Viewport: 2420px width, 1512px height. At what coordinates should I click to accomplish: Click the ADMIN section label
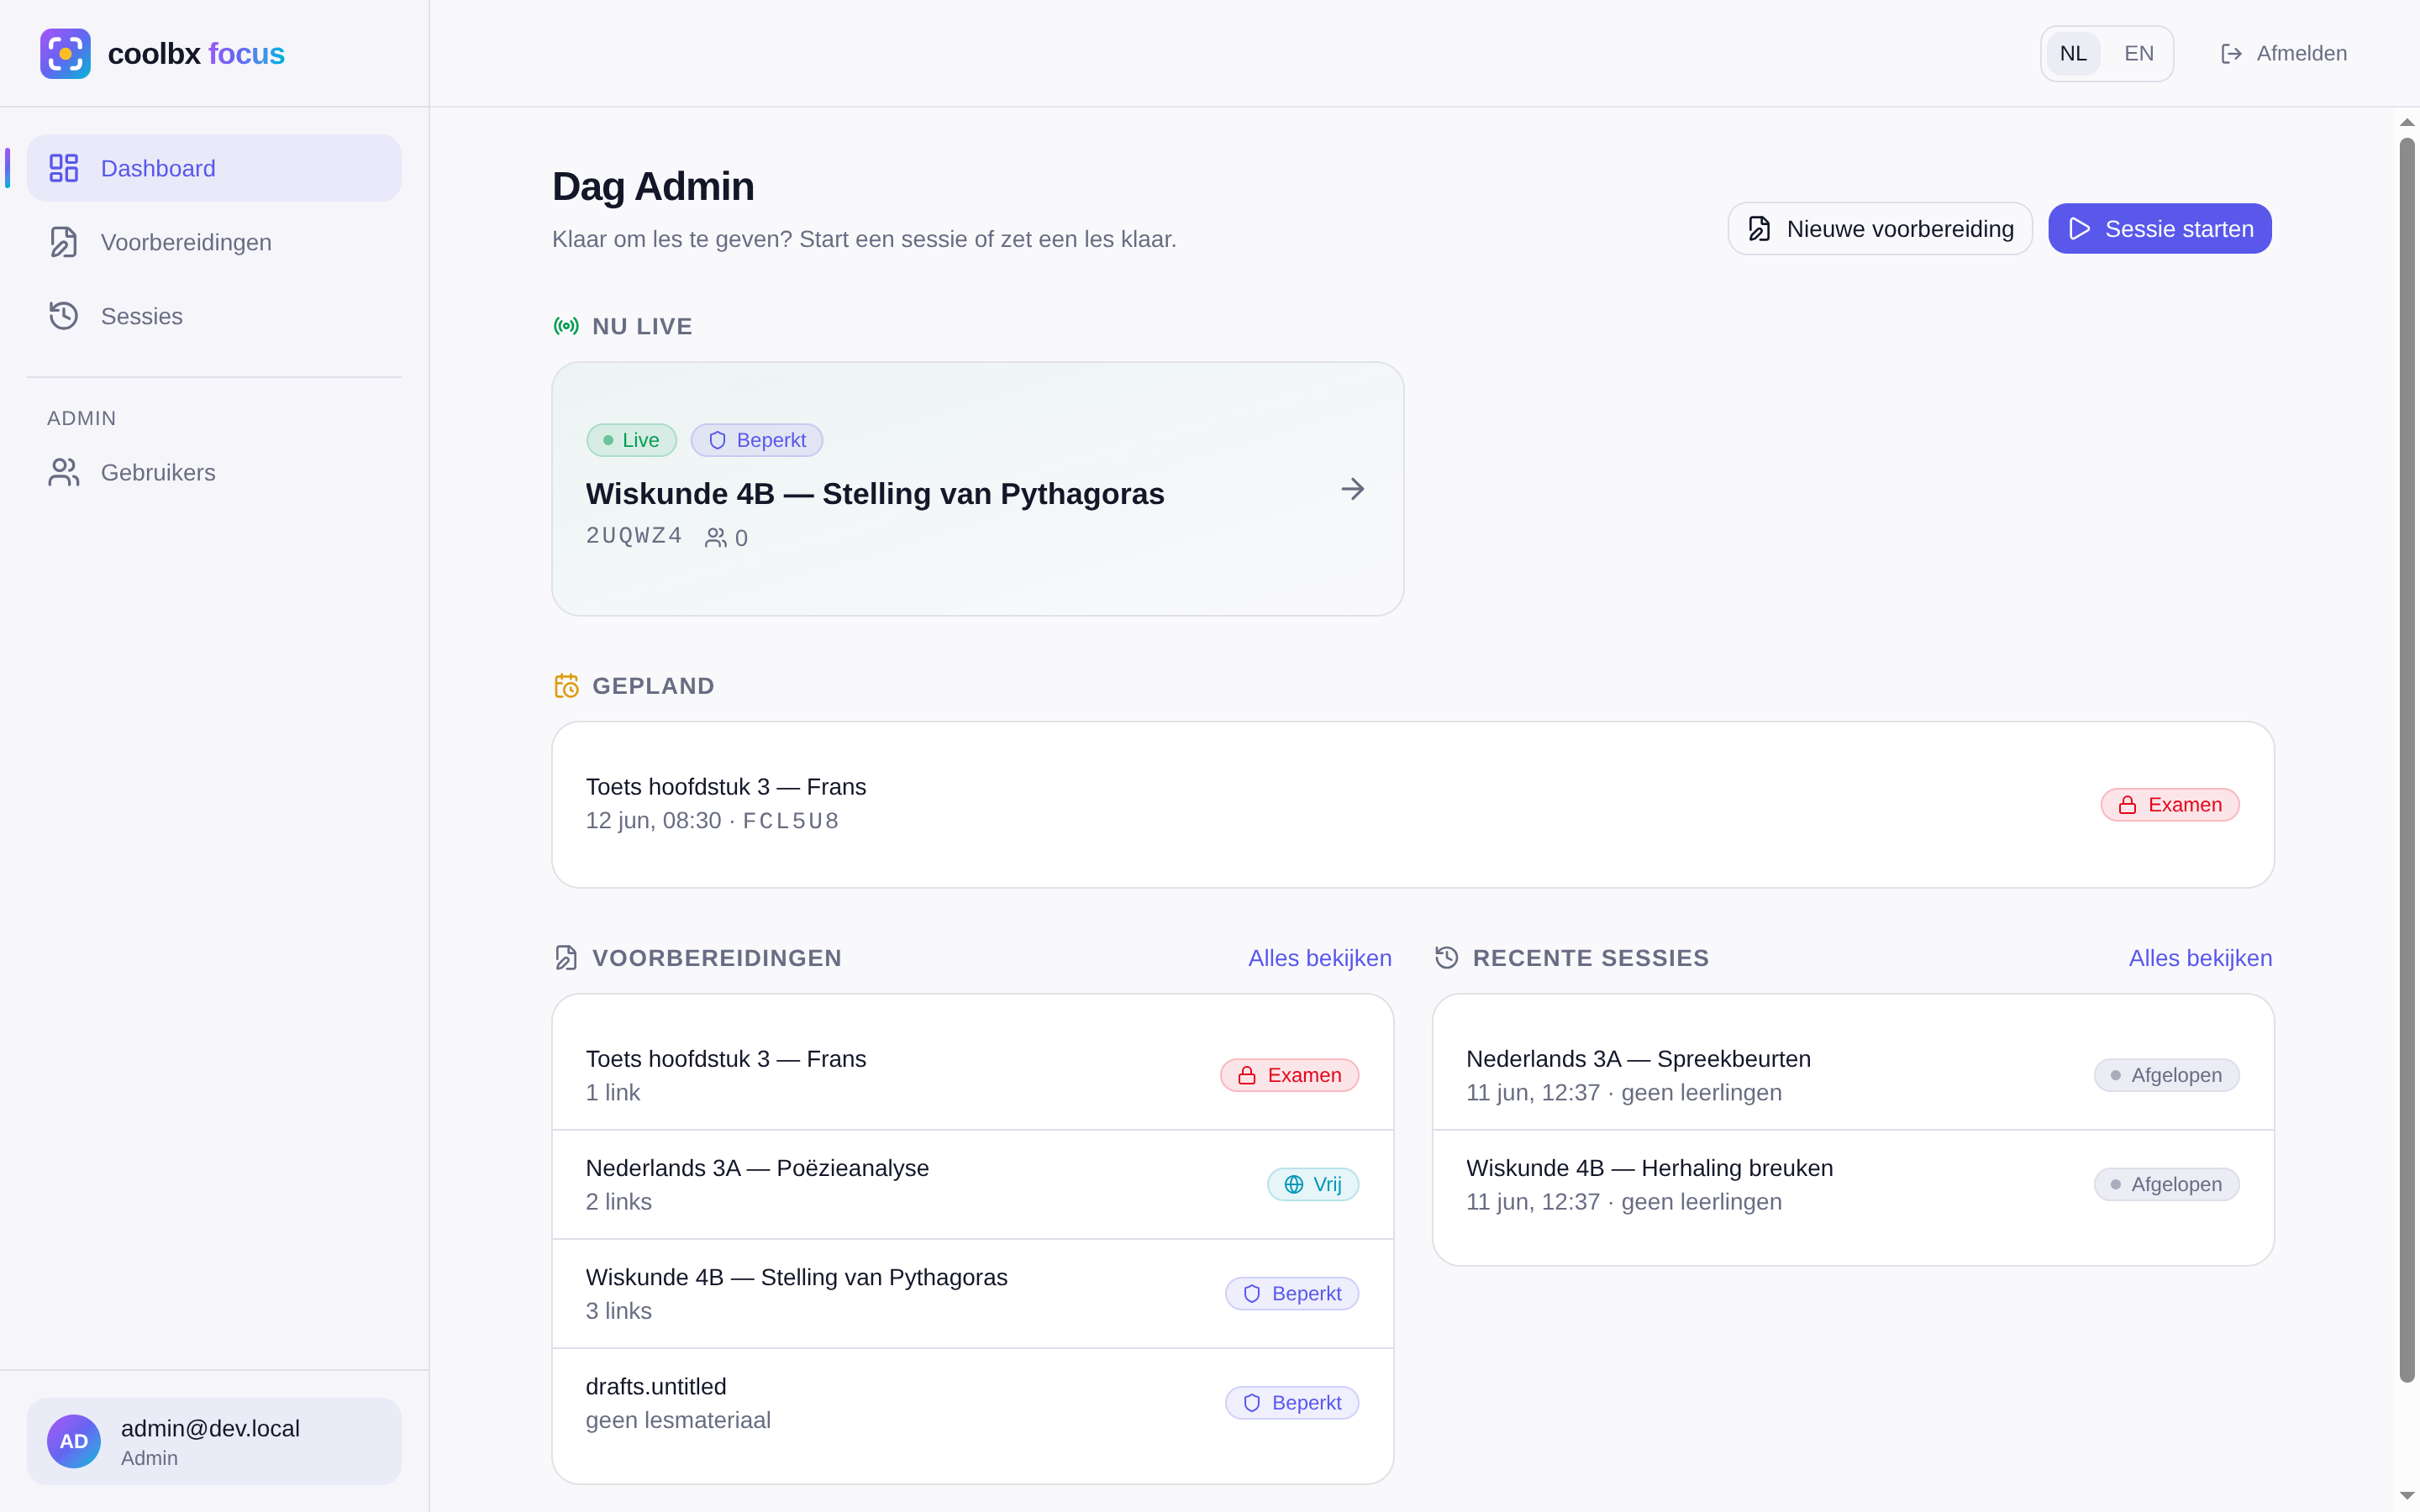tap(82, 418)
